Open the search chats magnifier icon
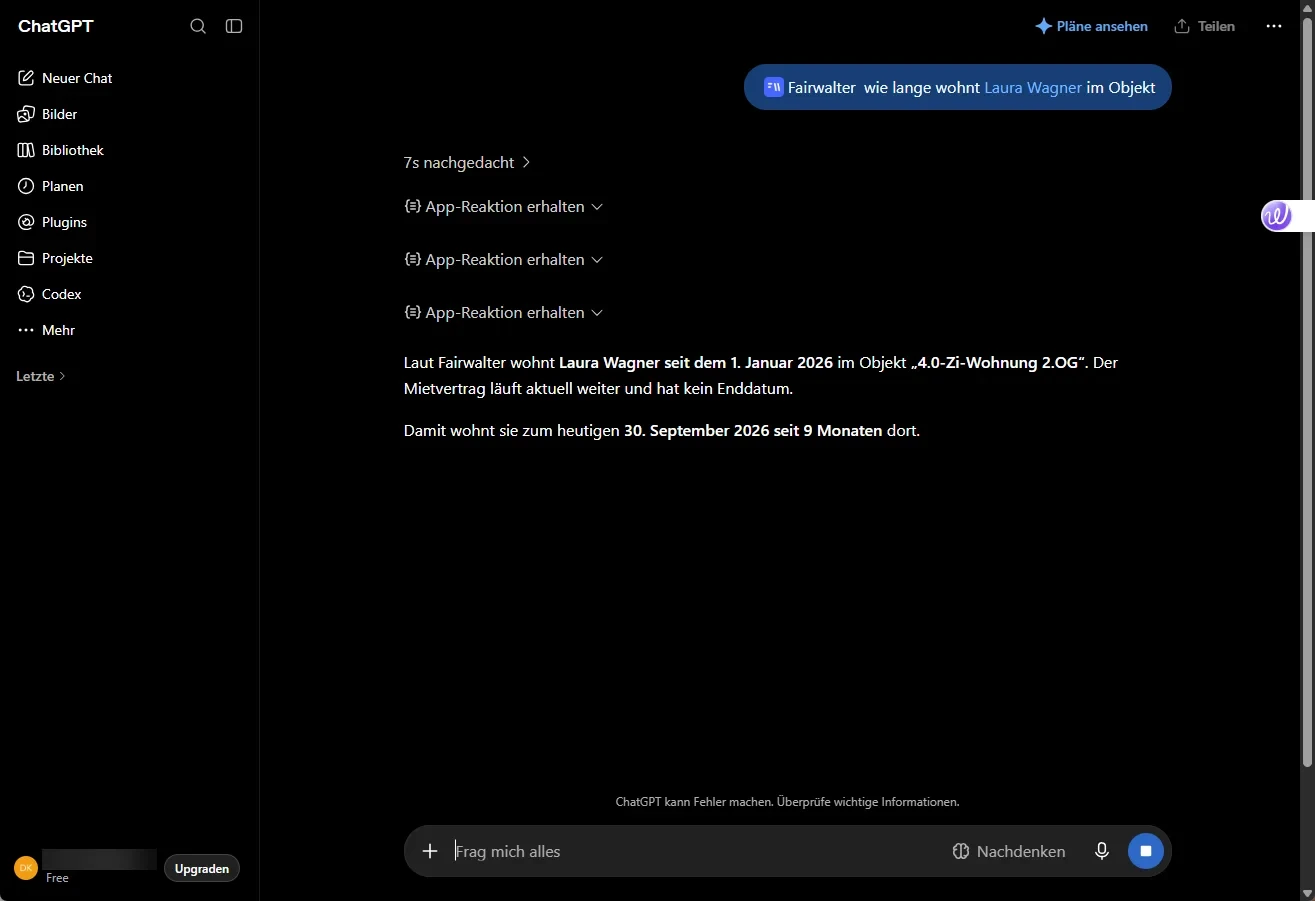Image resolution: width=1315 pixels, height=901 pixels. click(x=198, y=26)
